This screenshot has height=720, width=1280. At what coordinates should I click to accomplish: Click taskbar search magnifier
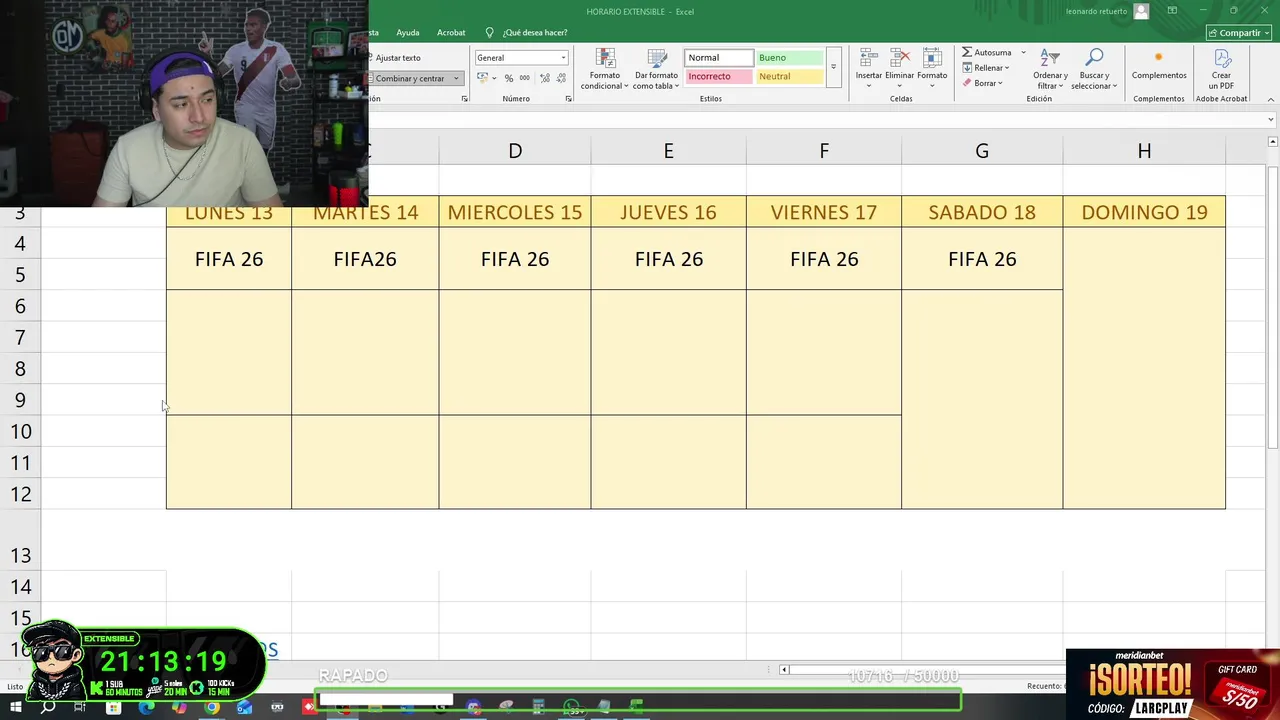48,707
